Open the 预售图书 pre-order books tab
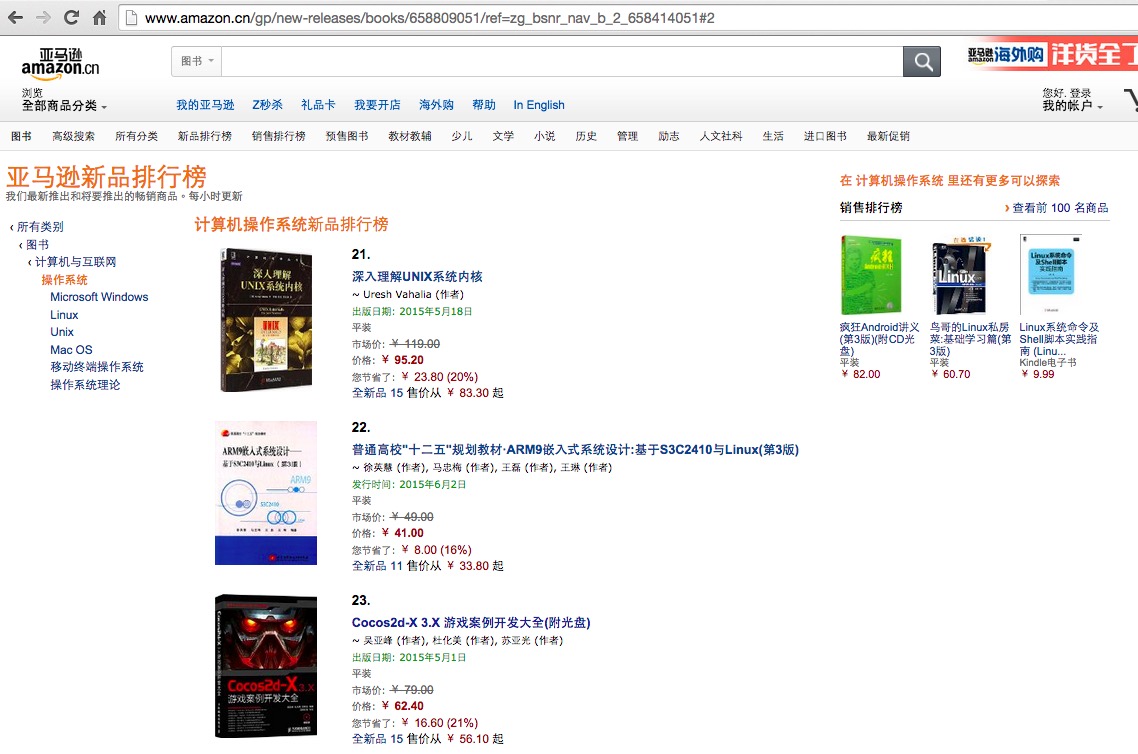Viewport: 1138px width, 754px height. [x=347, y=136]
